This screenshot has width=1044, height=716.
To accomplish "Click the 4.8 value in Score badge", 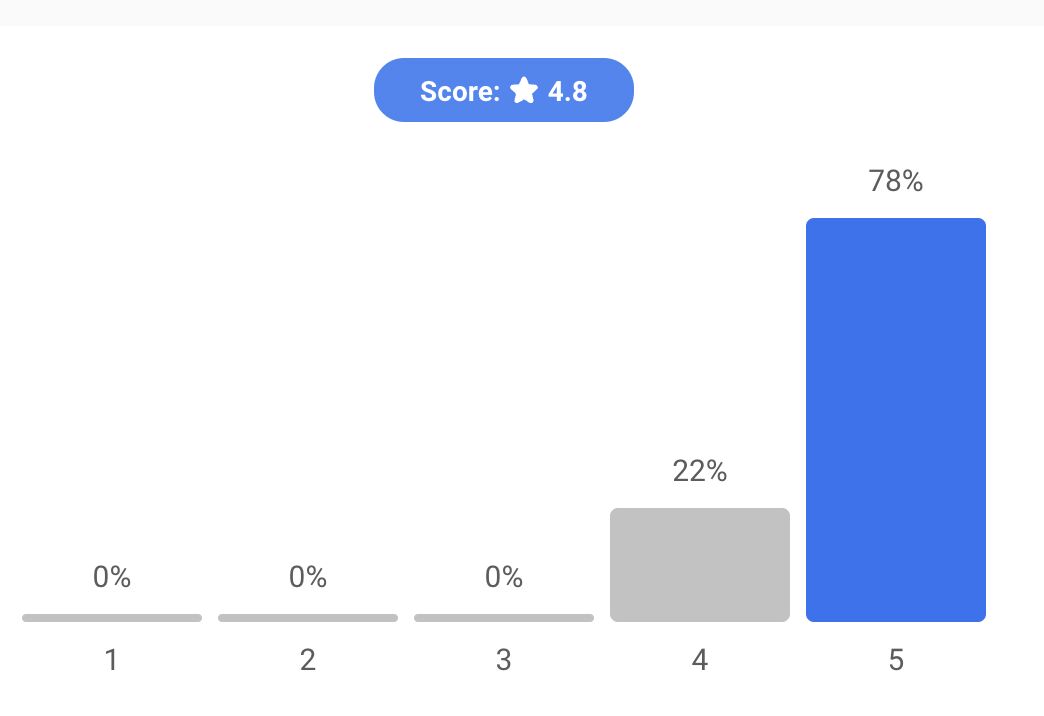I will click(567, 91).
